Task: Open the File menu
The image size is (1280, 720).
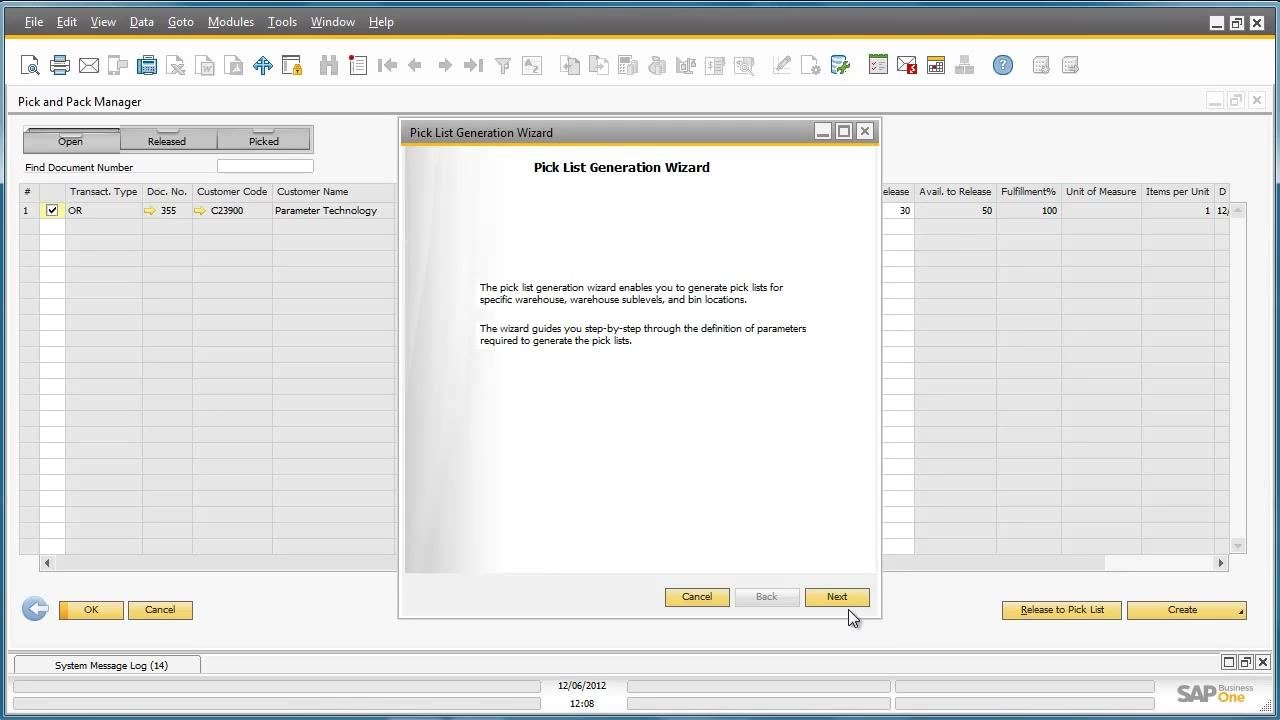Action: [33, 22]
